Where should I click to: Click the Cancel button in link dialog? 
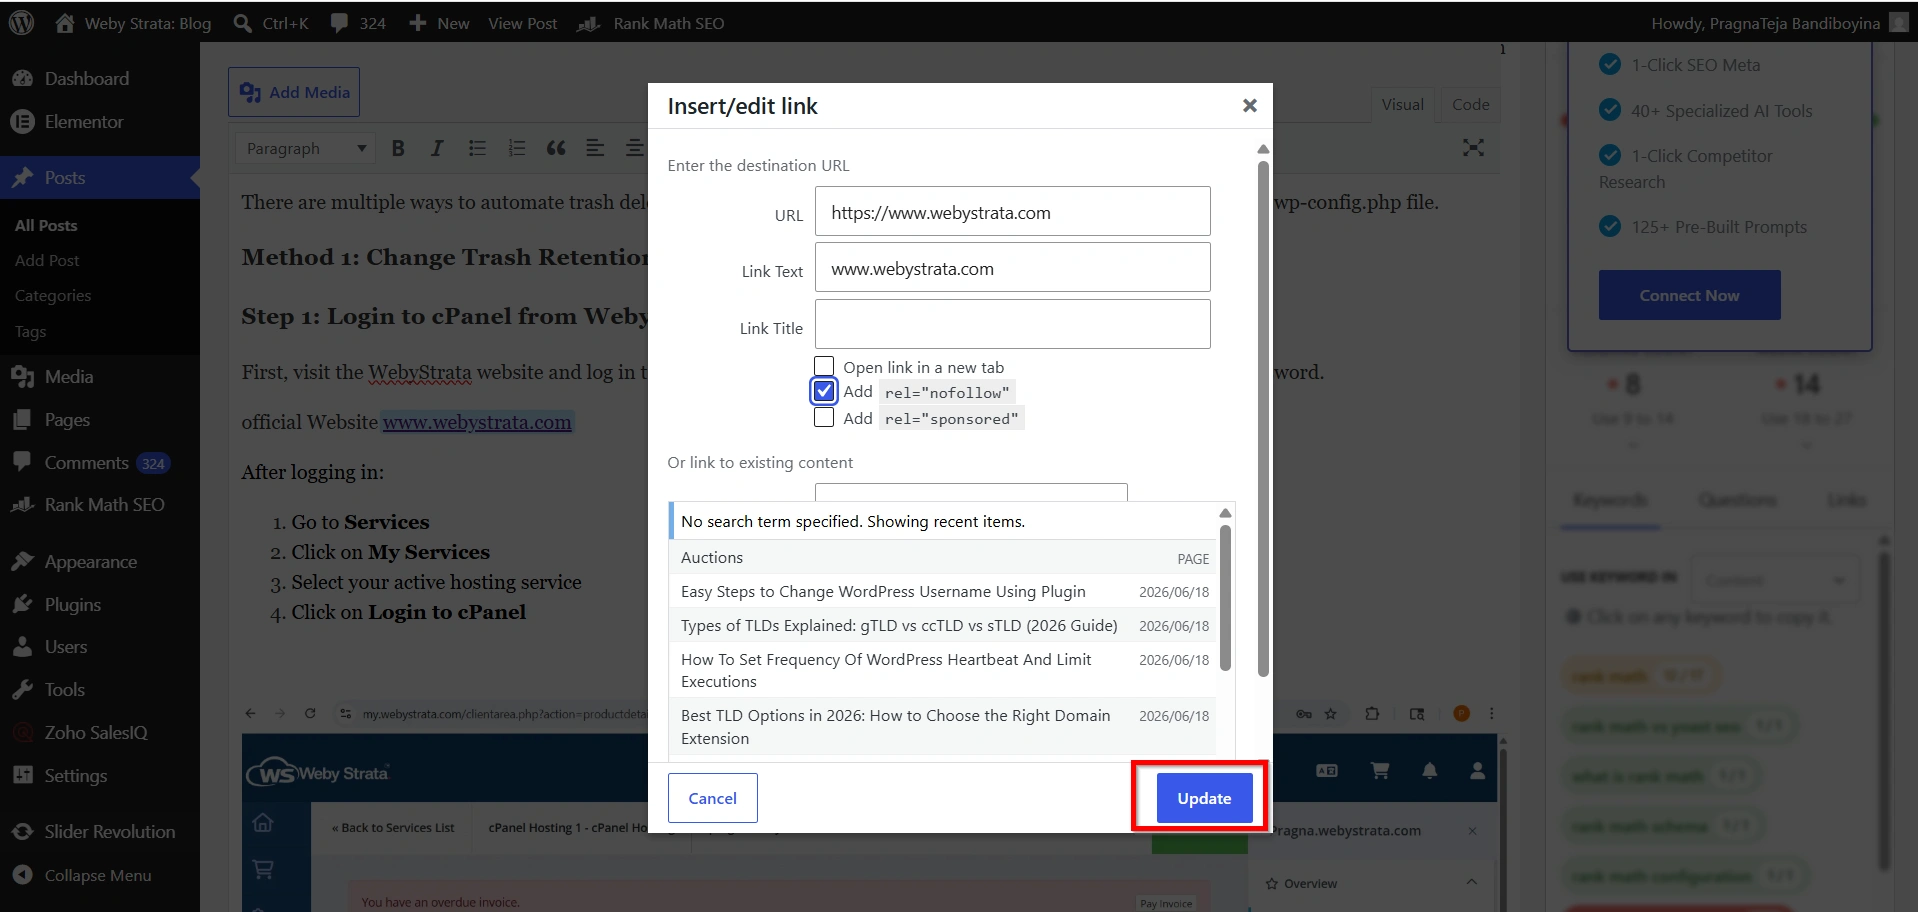(712, 798)
